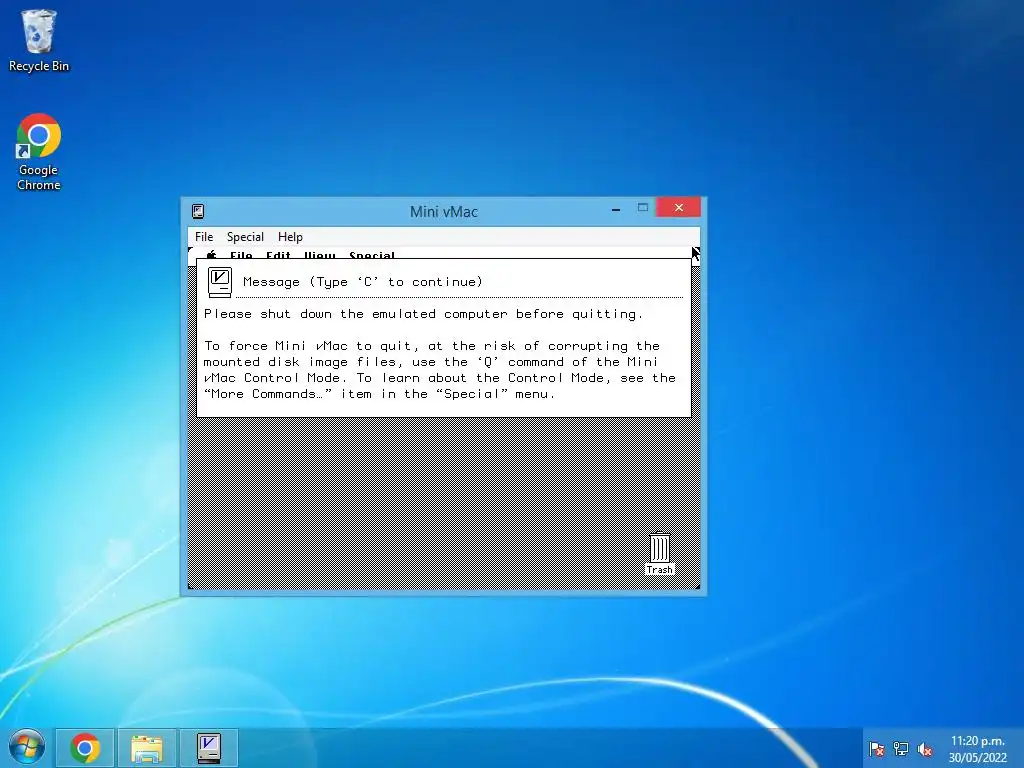
Task: Open the Apple menu in emulated Mac
Action: point(212,255)
